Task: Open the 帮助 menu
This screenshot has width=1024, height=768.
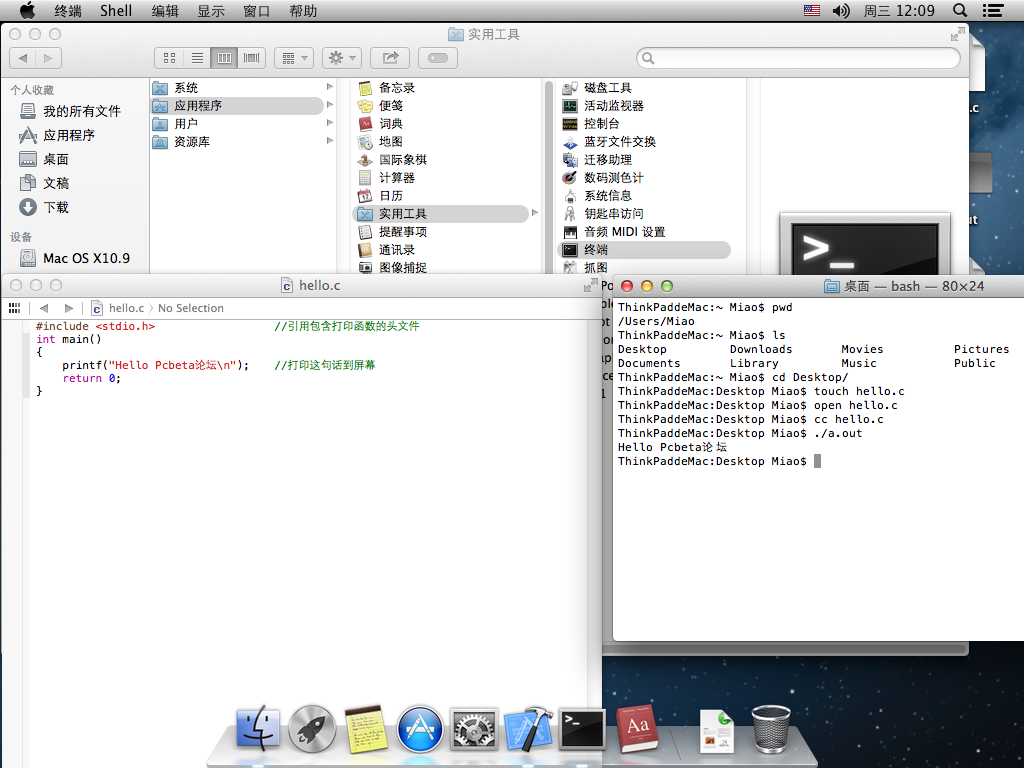Action: coord(303,10)
